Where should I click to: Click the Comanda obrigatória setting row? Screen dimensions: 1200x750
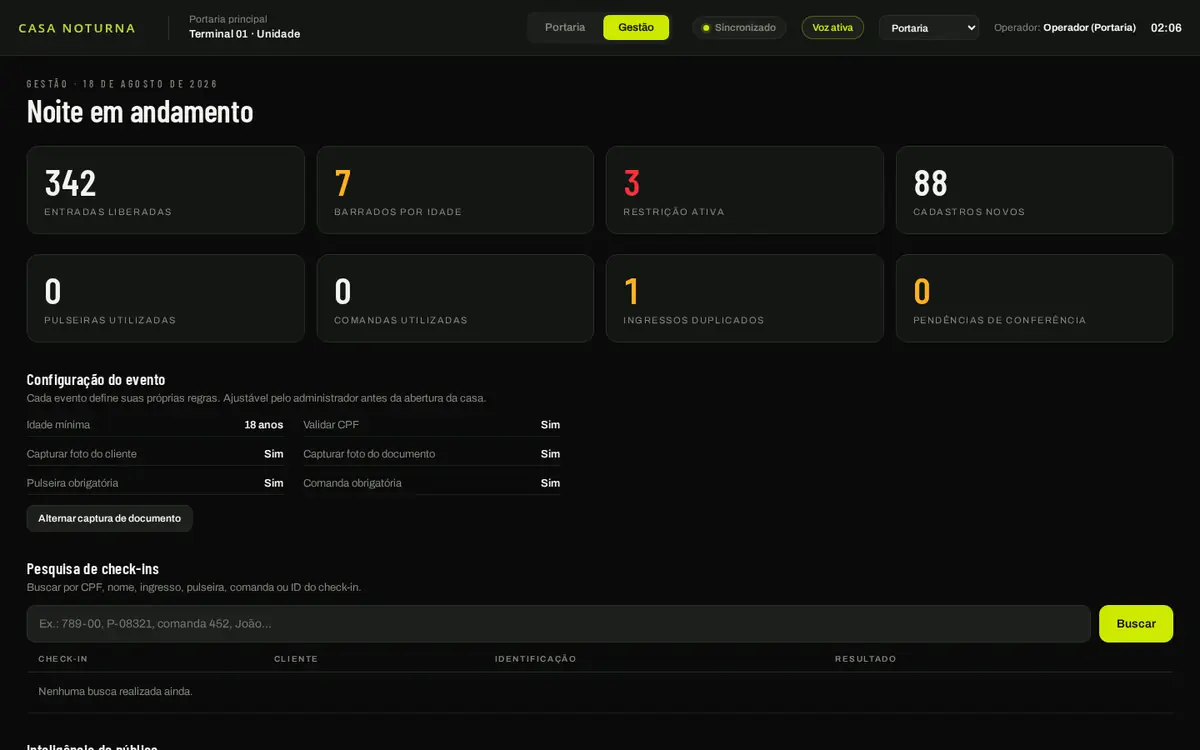432,483
